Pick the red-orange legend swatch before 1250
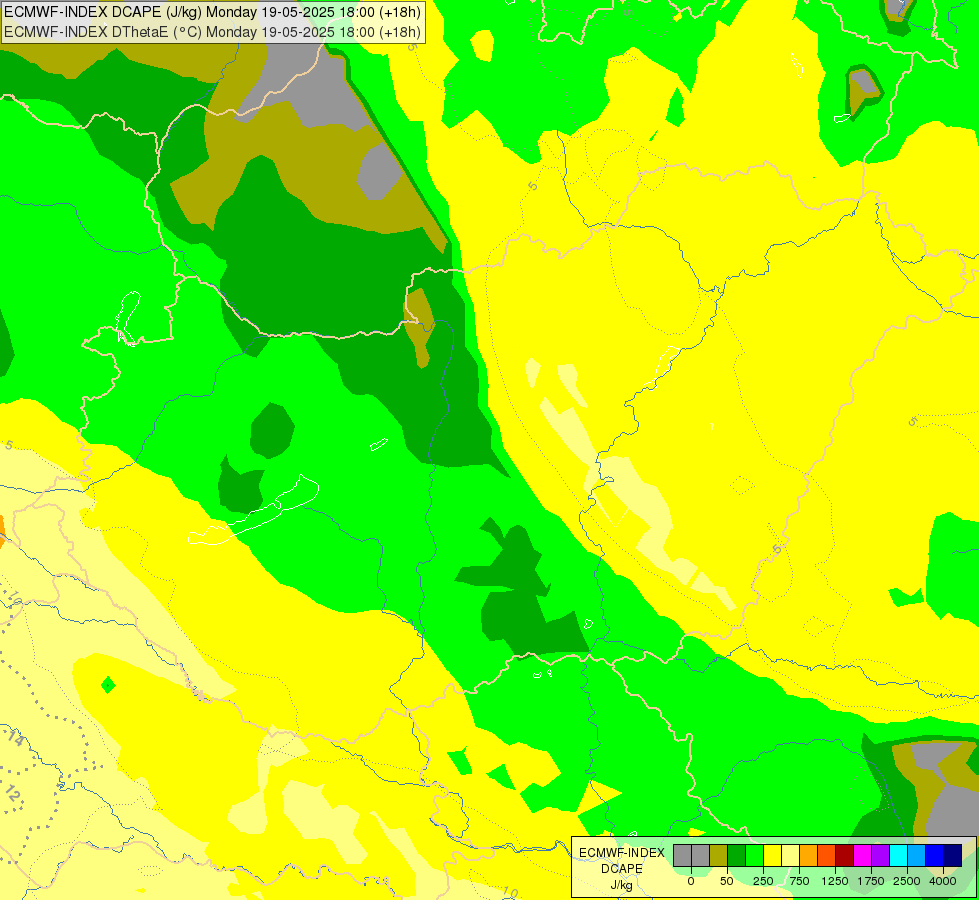The height and width of the screenshot is (900, 979). click(x=827, y=855)
